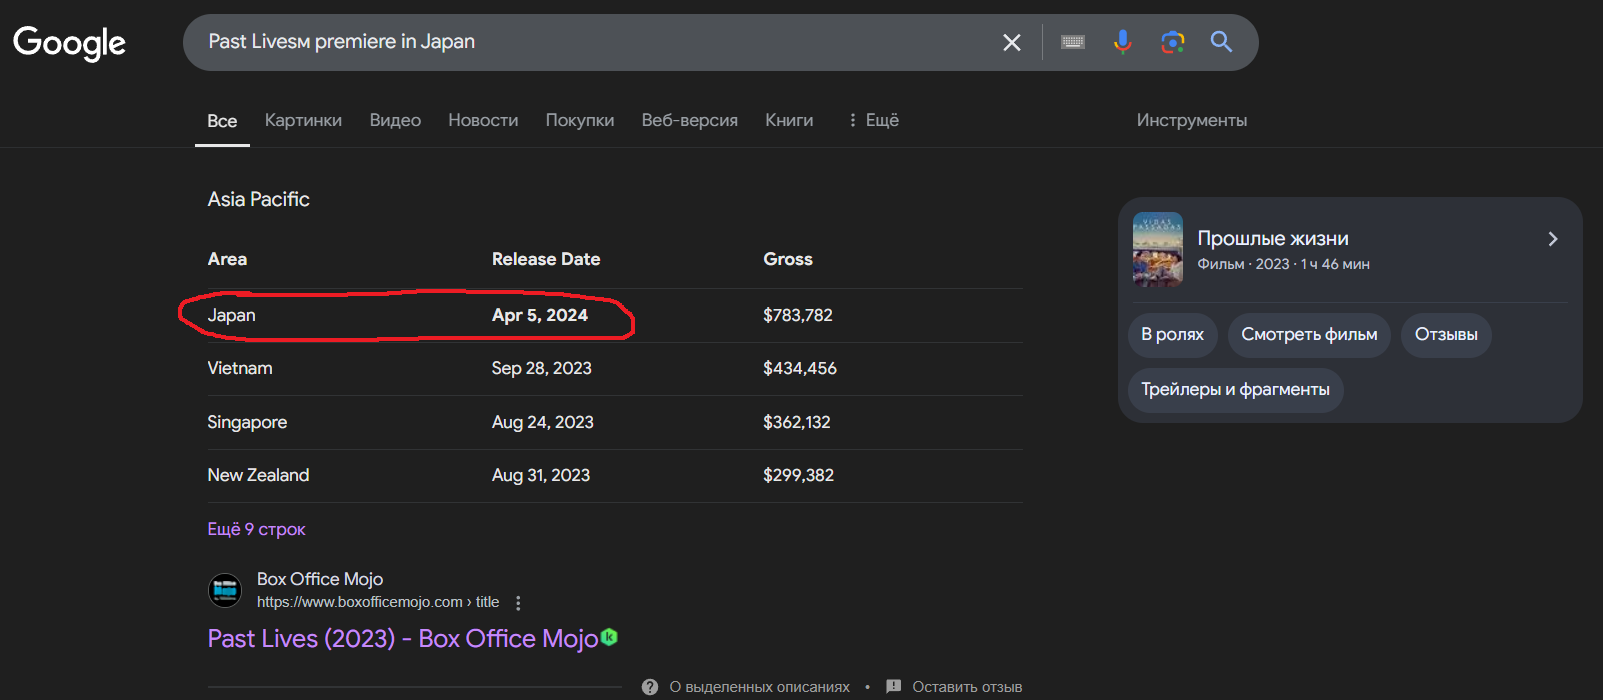Open the Инструменты search tools
The height and width of the screenshot is (700, 1603).
(1191, 120)
